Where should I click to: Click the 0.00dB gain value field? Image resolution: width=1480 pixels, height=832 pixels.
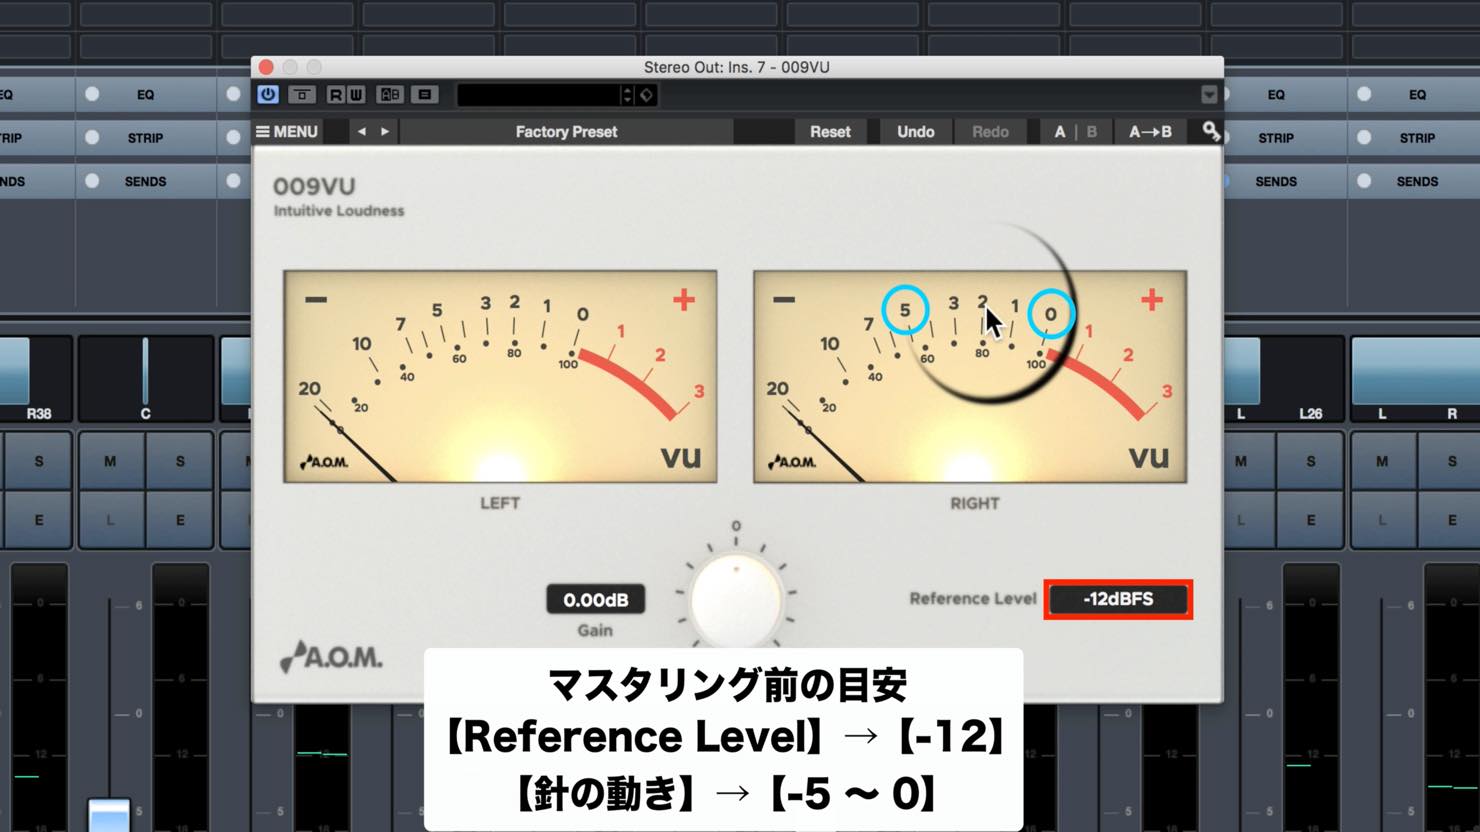[x=595, y=600]
